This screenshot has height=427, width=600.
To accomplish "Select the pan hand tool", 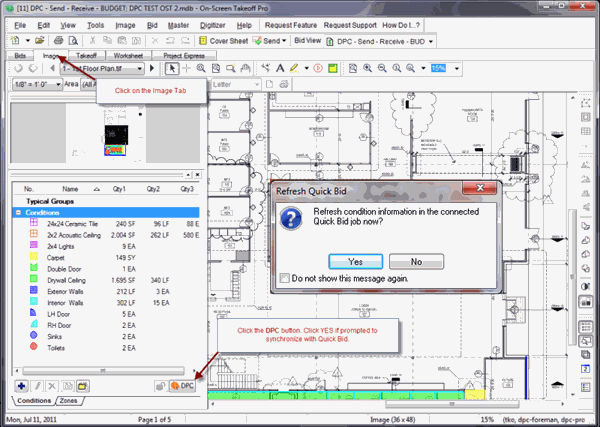I will 245,68.
